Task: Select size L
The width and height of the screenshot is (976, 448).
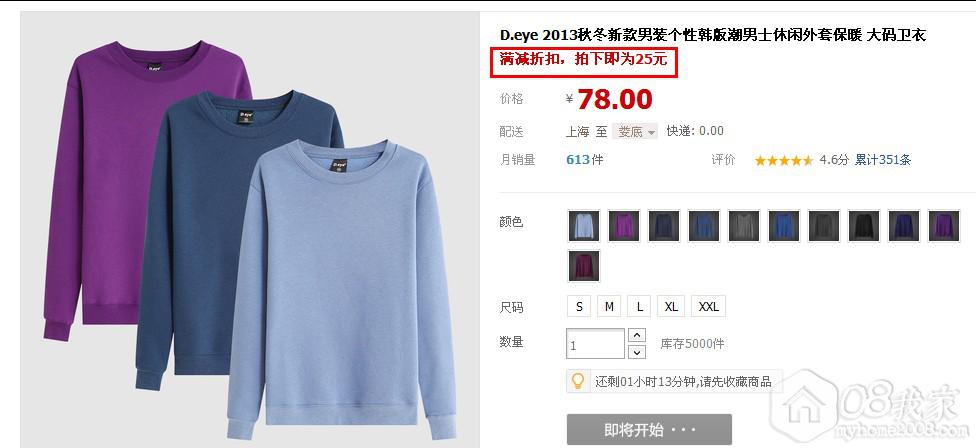Action: click(639, 306)
